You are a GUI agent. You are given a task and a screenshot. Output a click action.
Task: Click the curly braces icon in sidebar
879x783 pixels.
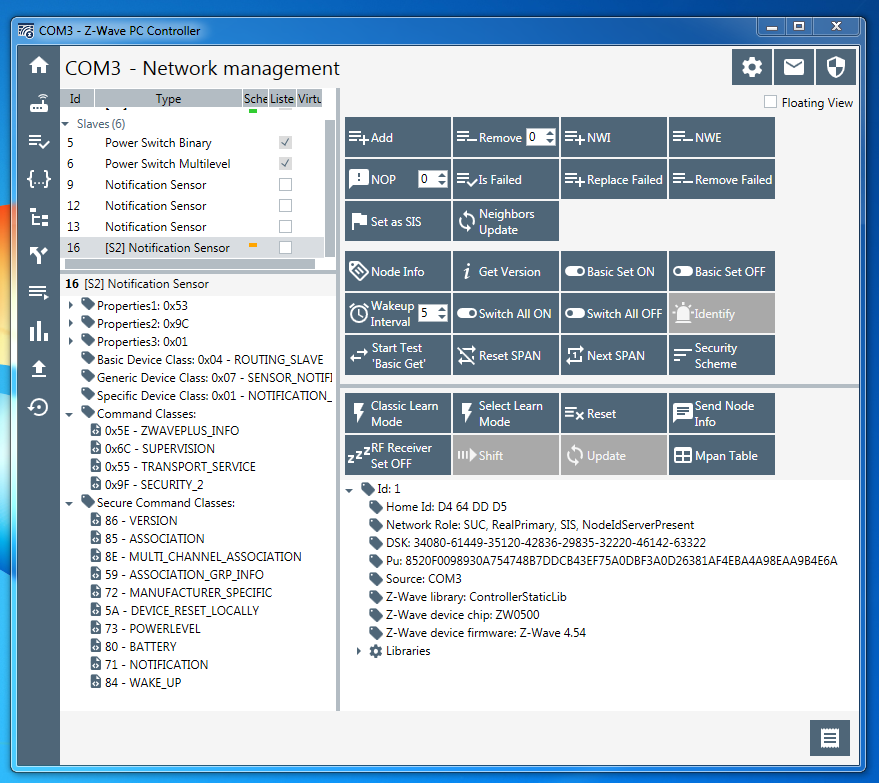coord(39,179)
